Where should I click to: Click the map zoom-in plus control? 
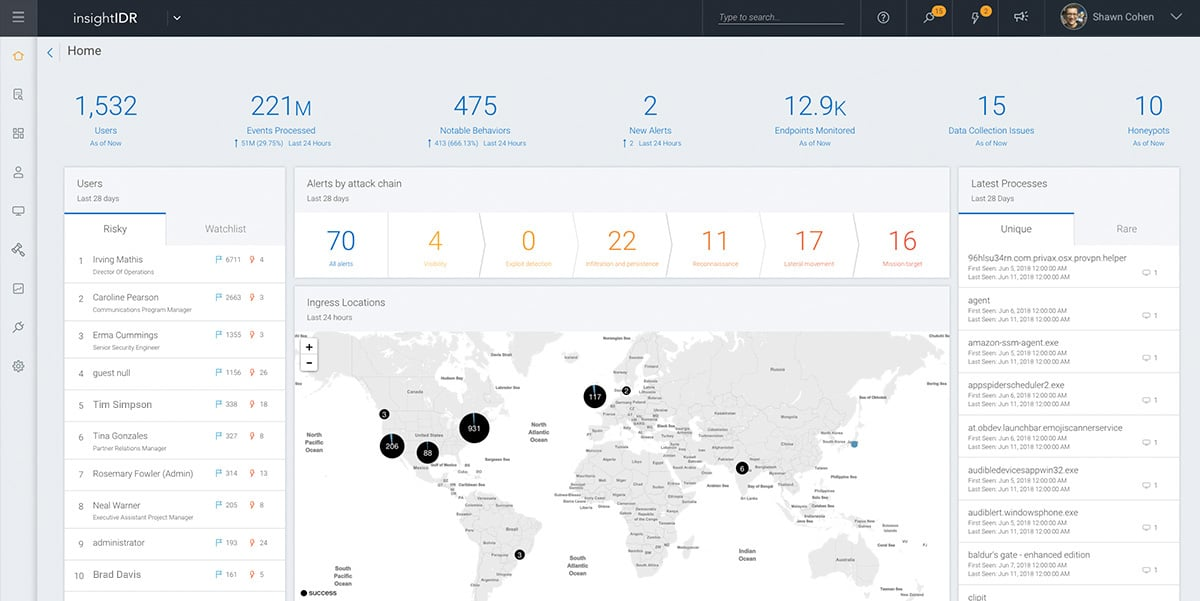[x=308, y=347]
